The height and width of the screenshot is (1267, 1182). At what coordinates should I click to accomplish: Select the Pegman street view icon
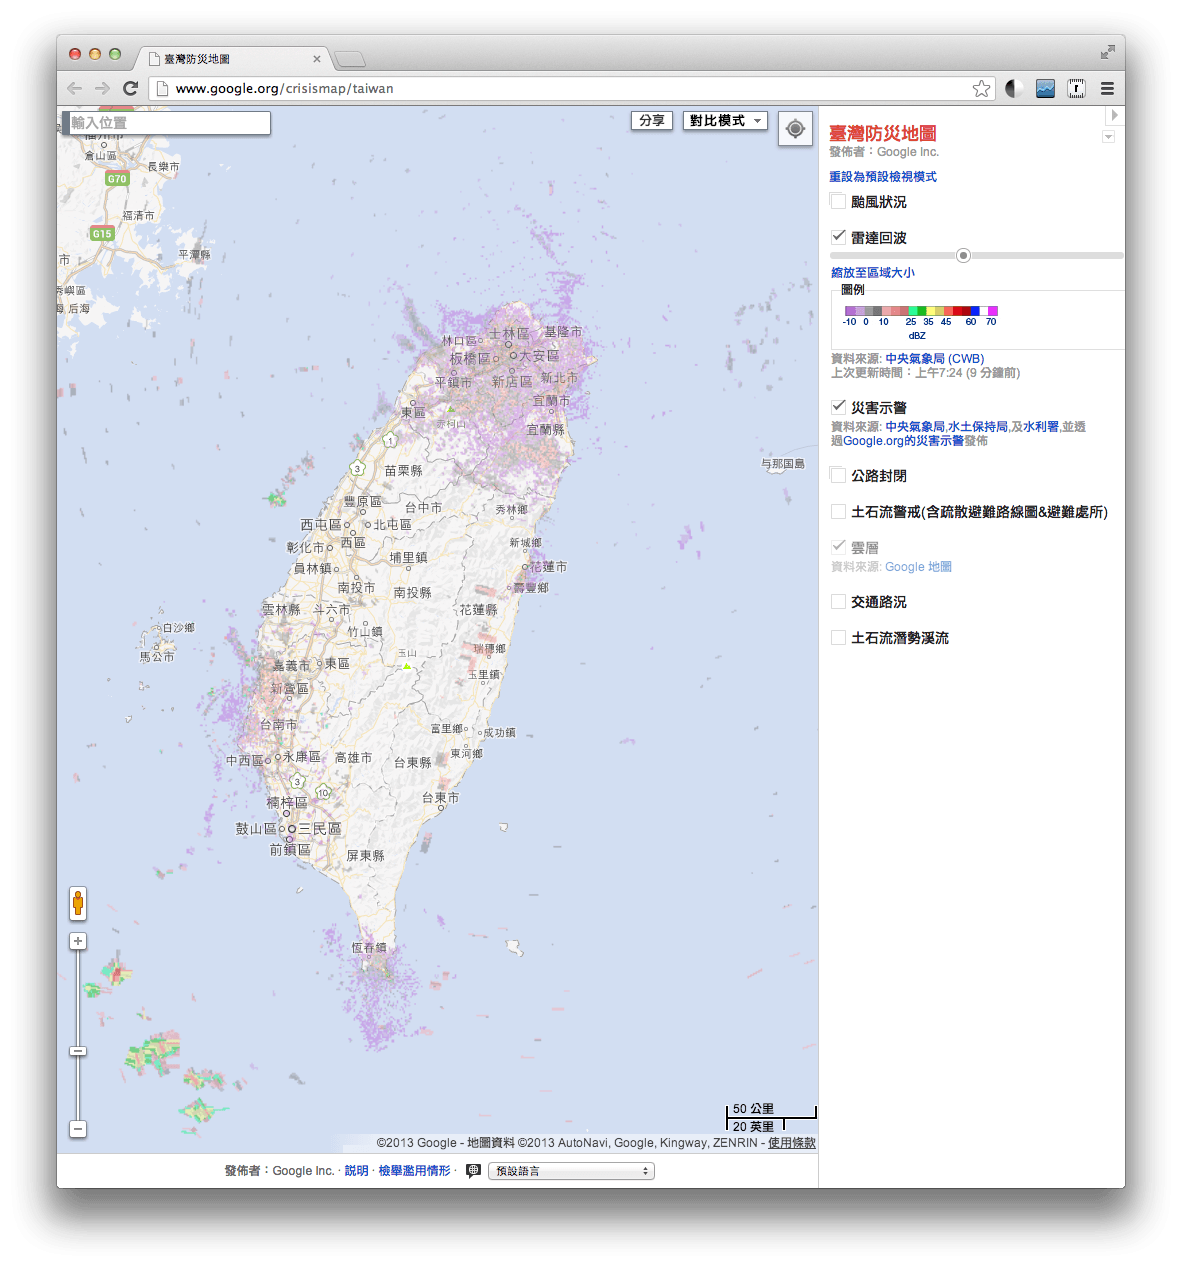pyautogui.click(x=77, y=904)
